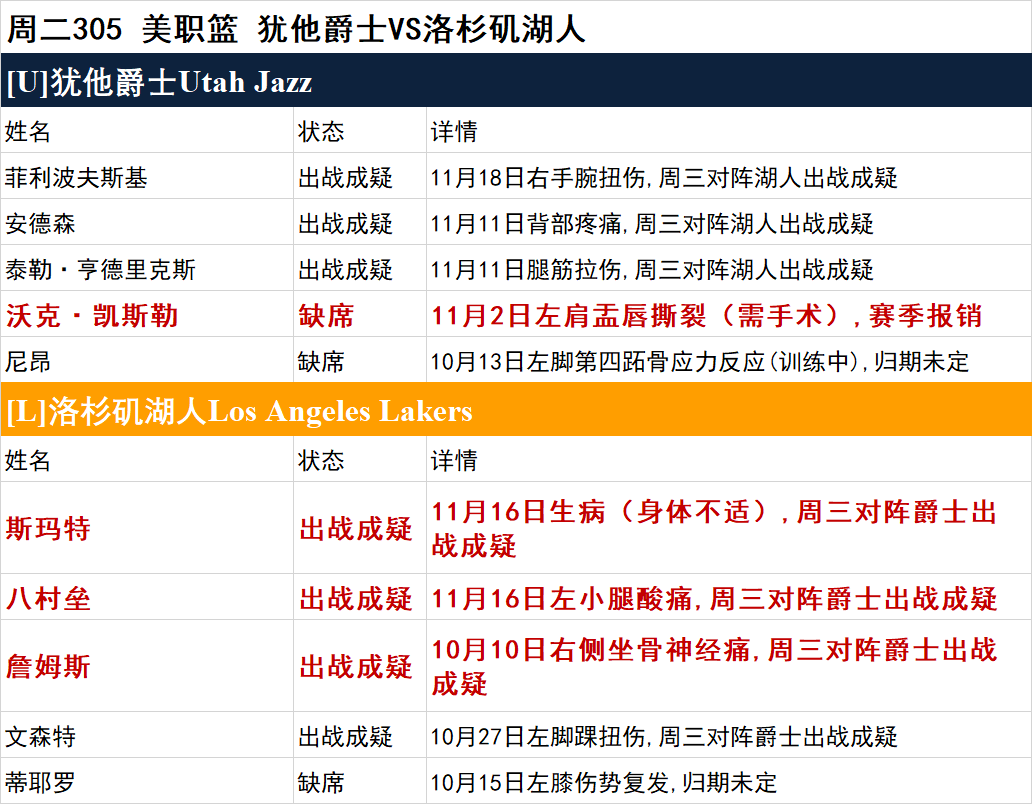This screenshot has height=804, width=1032.
Task: Click 詹姆斯 in the Lakers roster
Action: [48, 664]
